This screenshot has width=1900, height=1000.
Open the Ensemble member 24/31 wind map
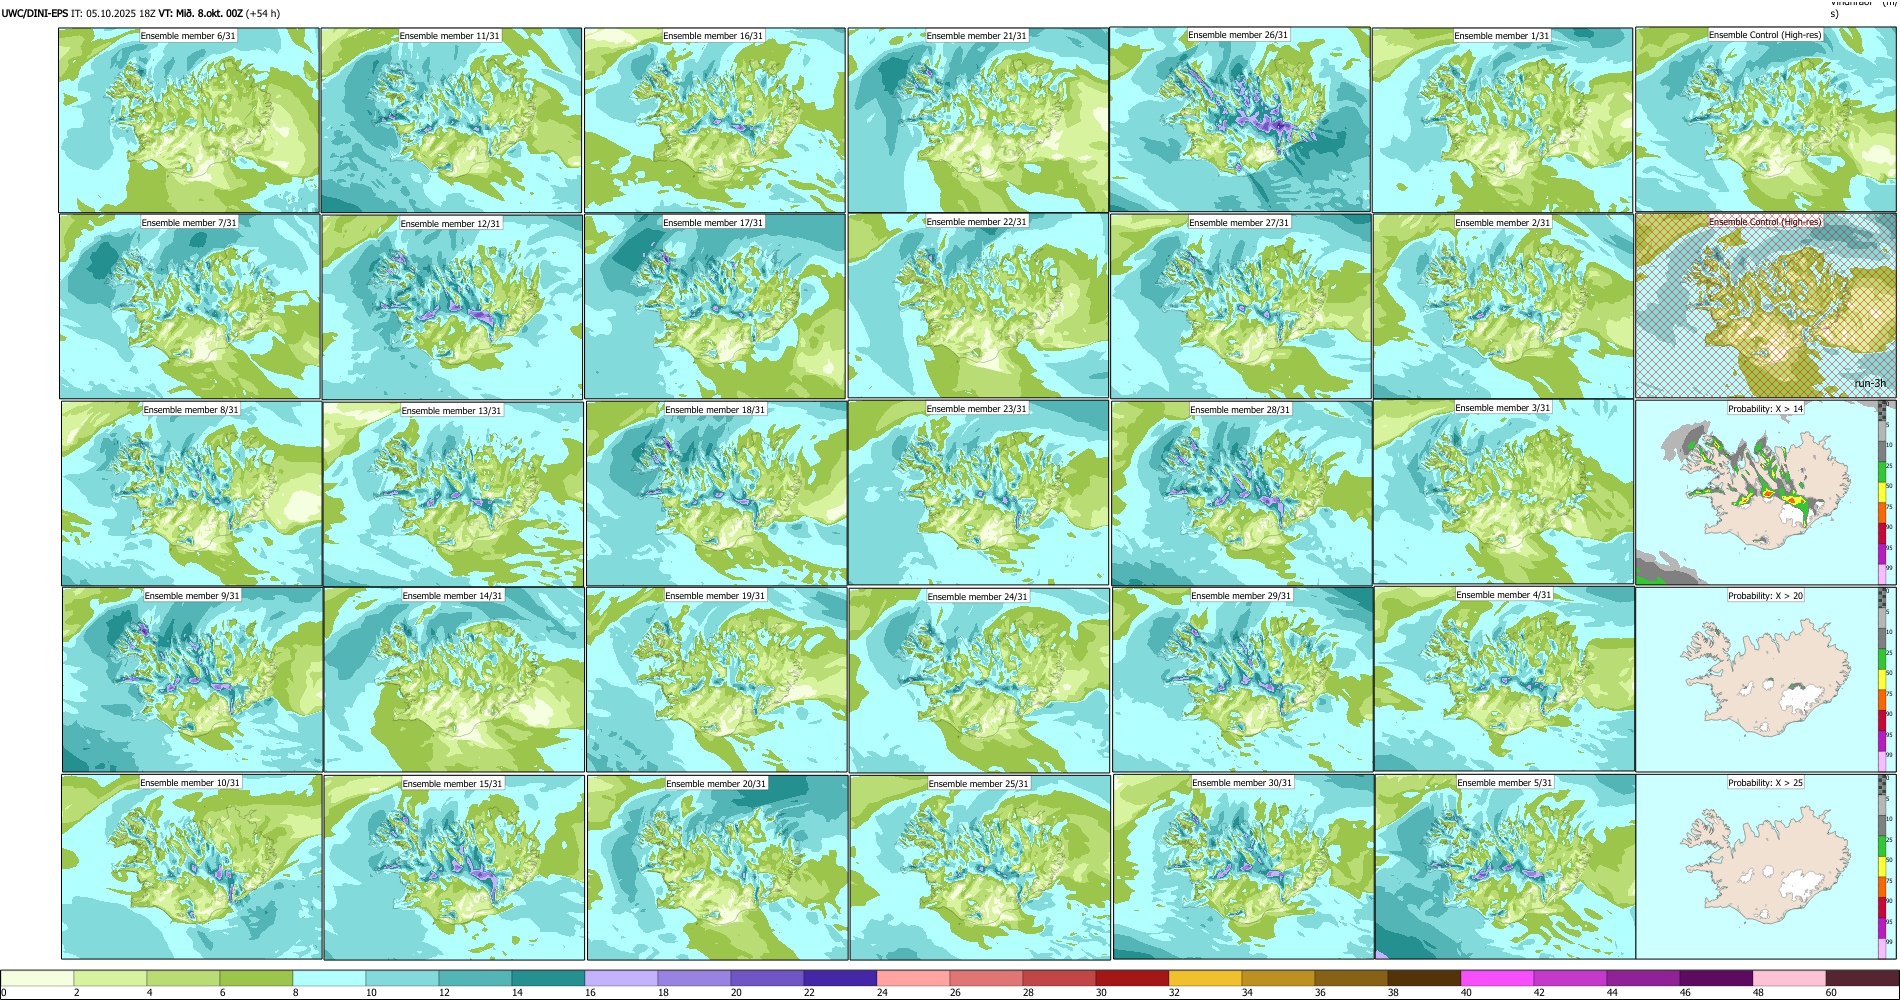[x=979, y=680]
